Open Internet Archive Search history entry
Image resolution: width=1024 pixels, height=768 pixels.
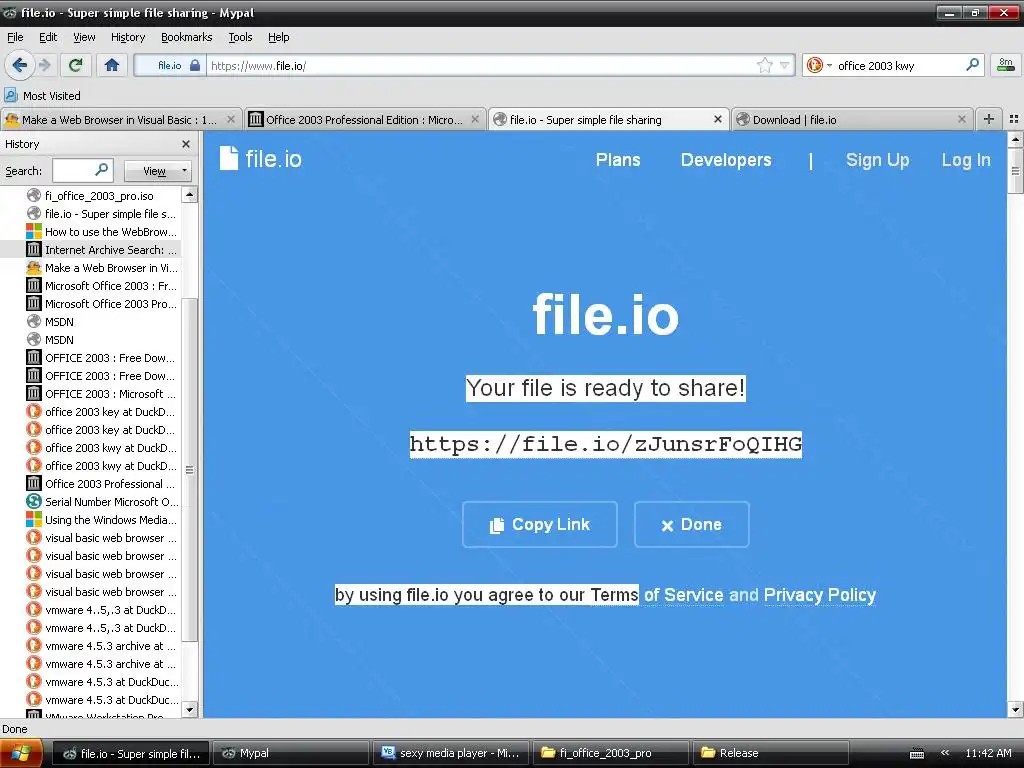coord(90,249)
